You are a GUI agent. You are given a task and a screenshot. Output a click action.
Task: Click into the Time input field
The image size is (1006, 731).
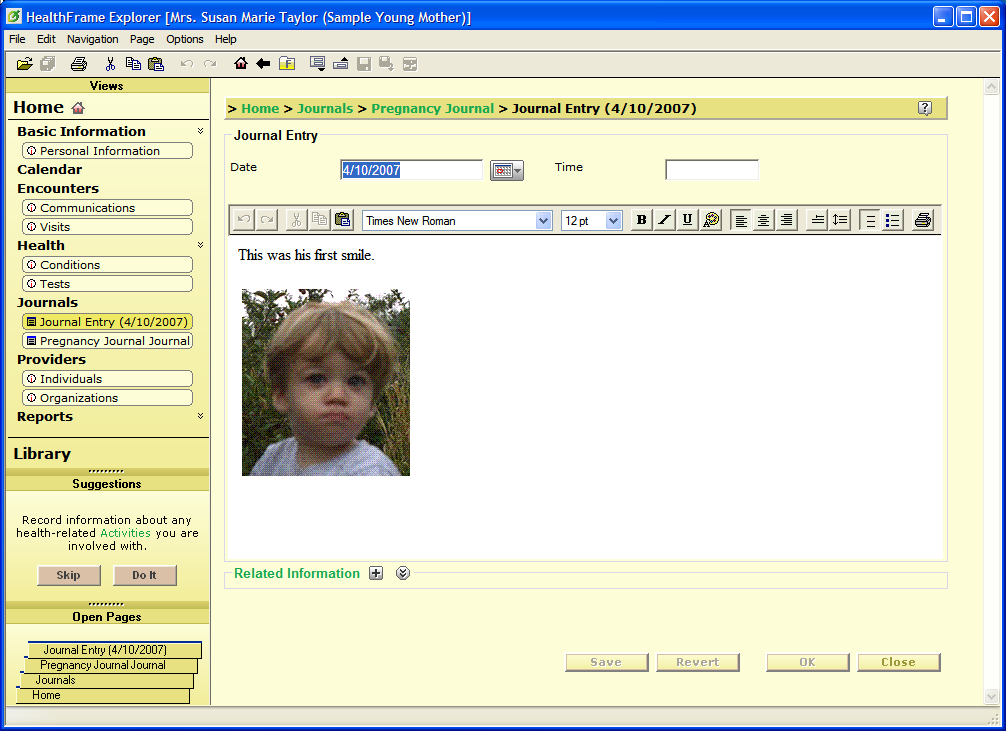click(x=712, y=170)
